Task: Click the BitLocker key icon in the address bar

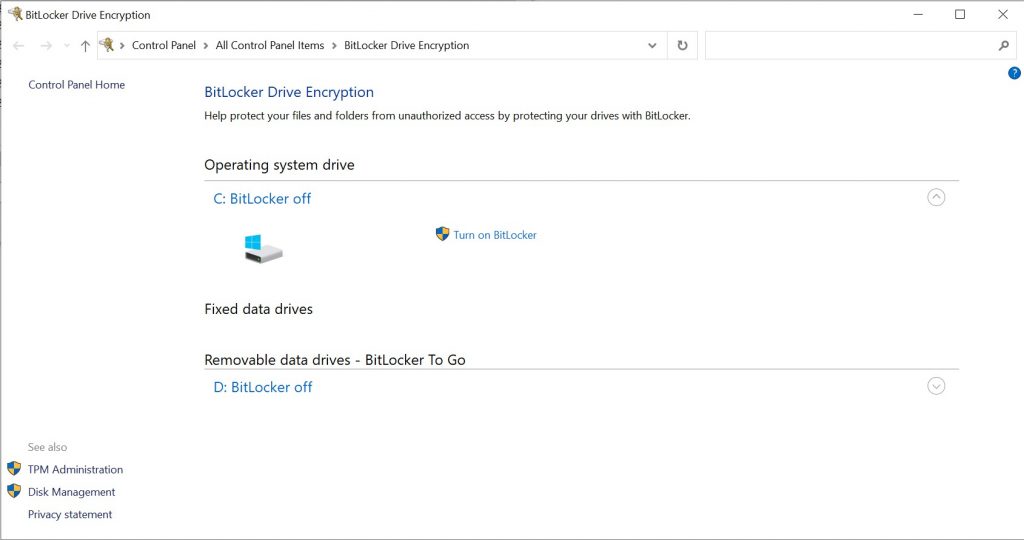Action: tap(107, 45)
